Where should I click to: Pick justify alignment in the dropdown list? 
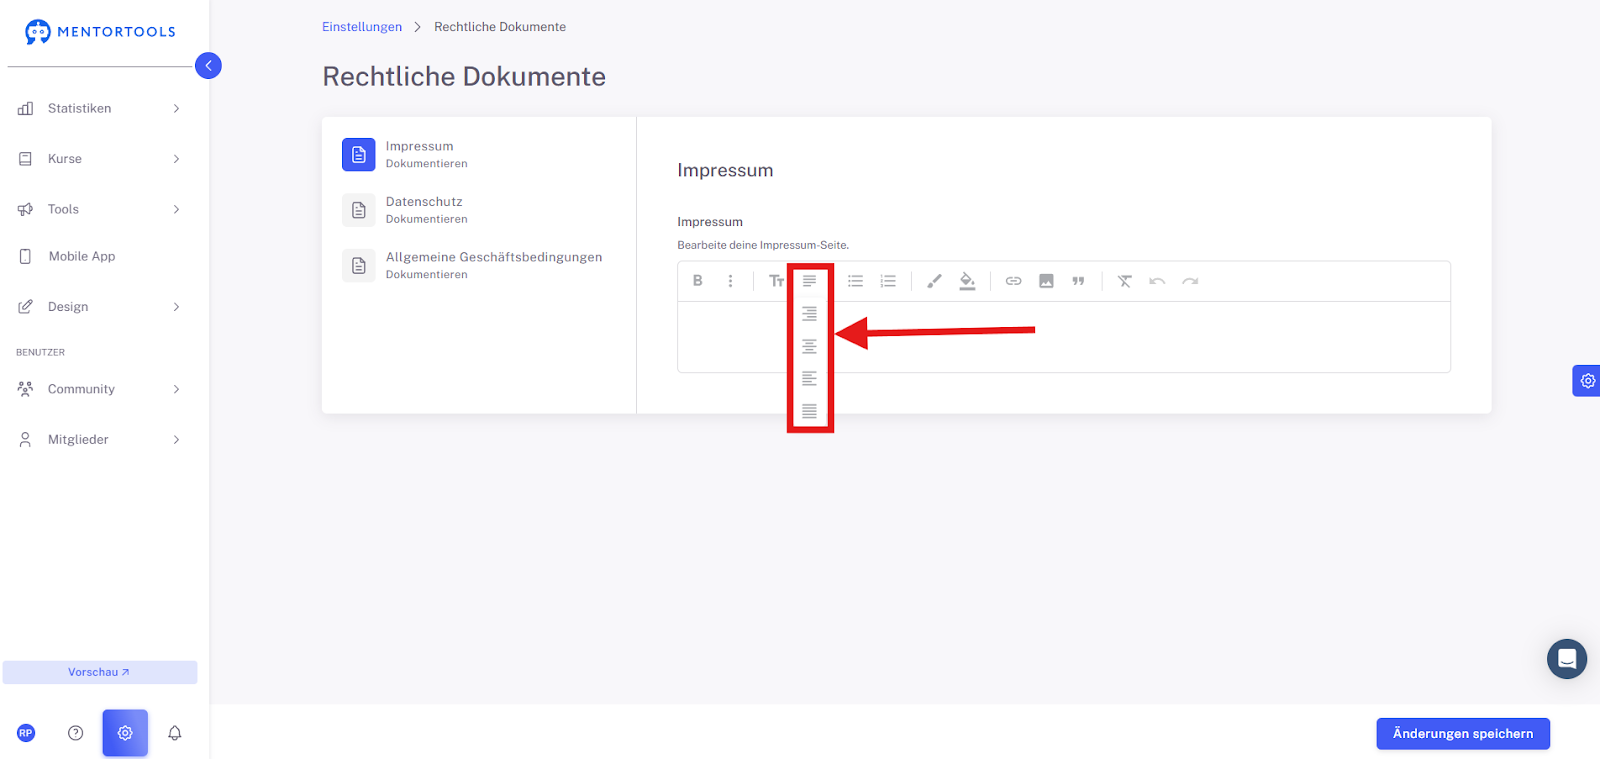point(809,412)
